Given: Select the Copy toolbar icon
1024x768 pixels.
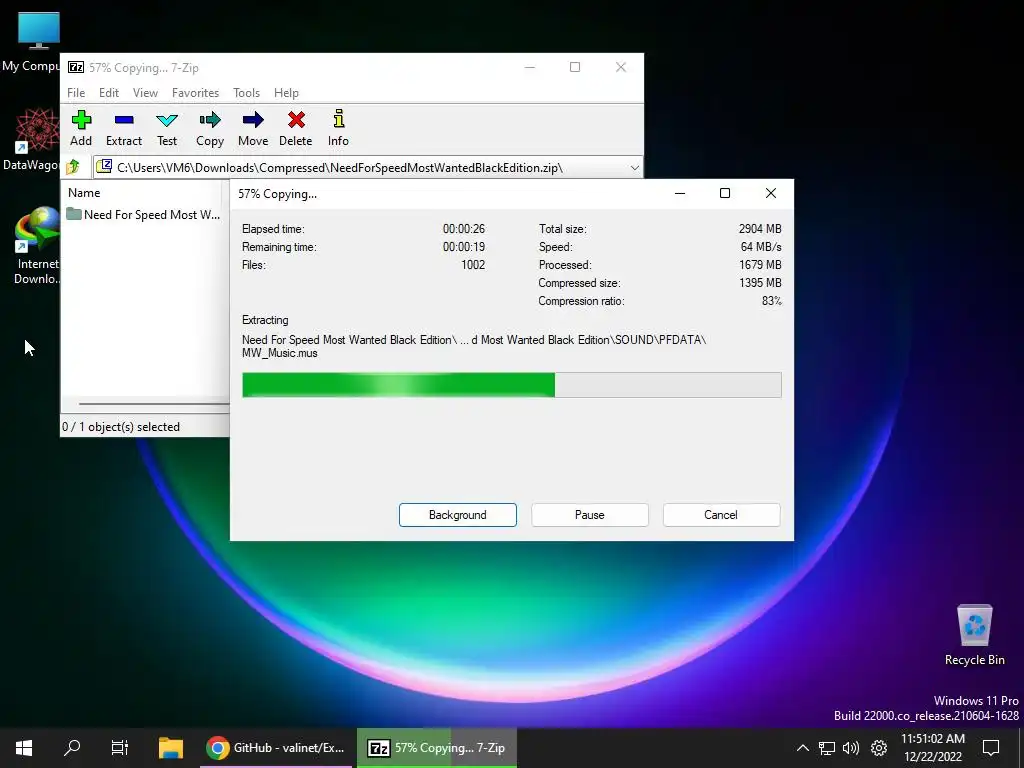Looking at the screenshot, I should [x=210, y=128].
